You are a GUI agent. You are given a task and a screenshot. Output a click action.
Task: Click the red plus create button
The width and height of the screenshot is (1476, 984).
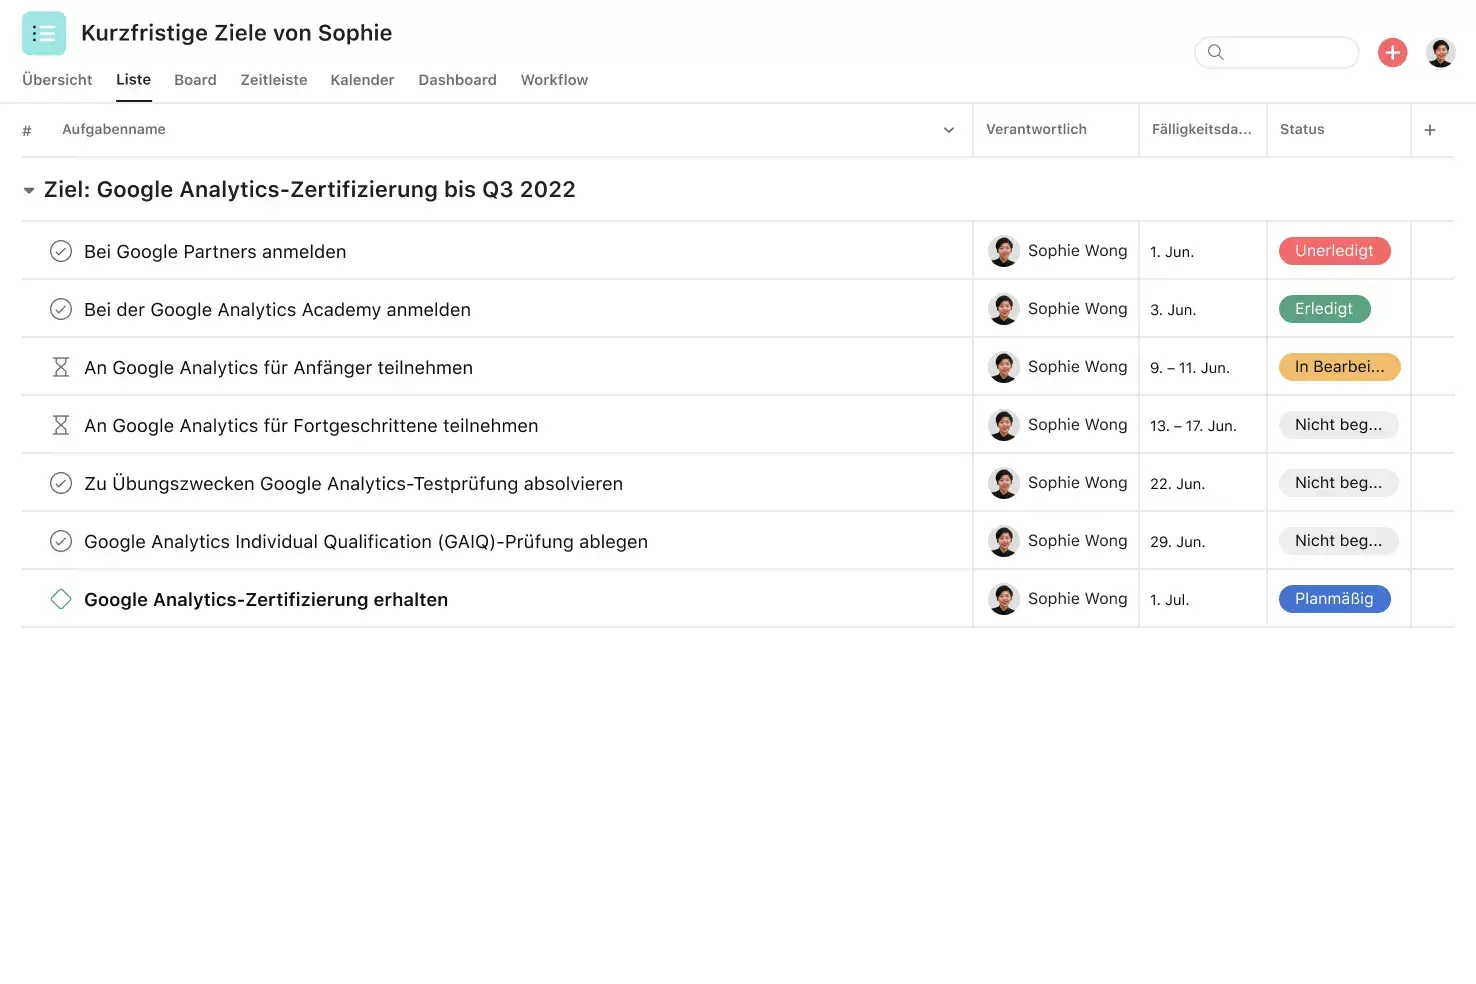coord(1392,52)
